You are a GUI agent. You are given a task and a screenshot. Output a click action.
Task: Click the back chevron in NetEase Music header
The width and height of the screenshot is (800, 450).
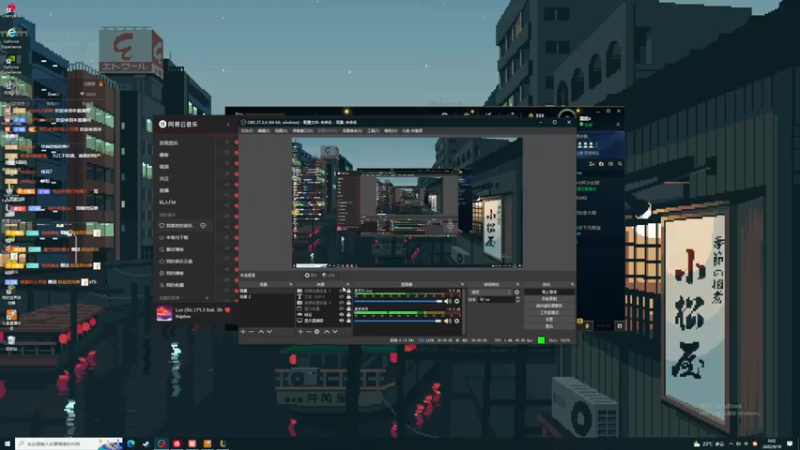click(x=228, y=124)
